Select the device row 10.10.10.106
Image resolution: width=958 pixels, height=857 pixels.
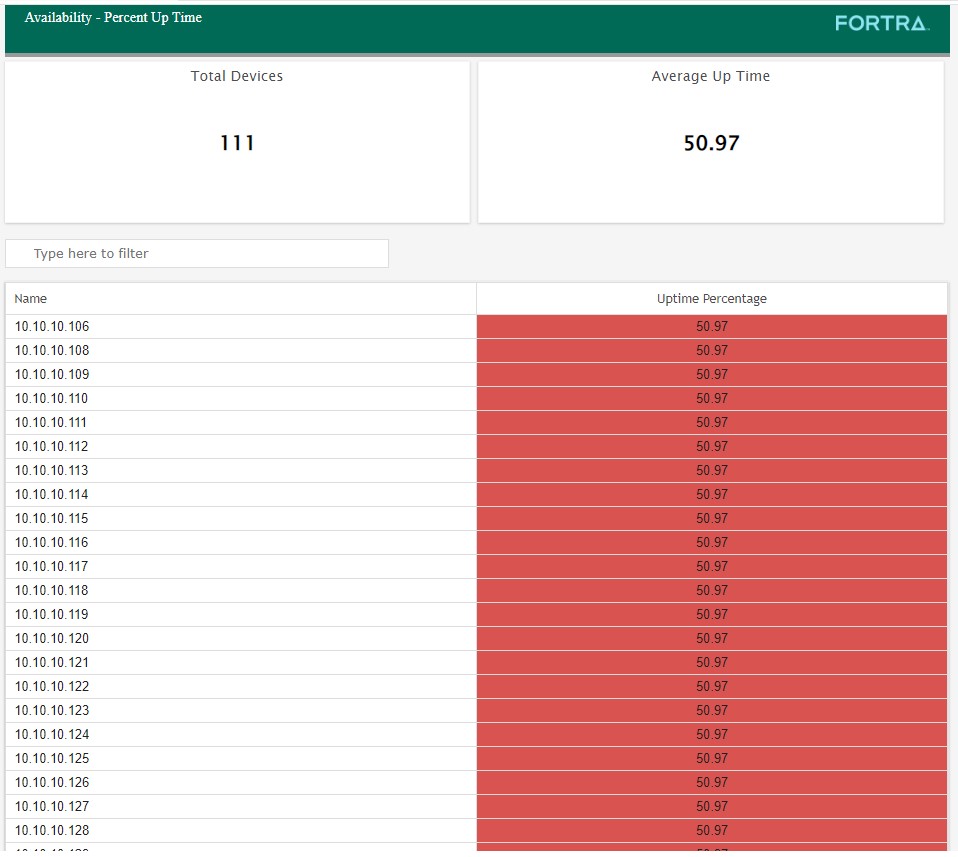pyautogui.click(x=477, y=327)
